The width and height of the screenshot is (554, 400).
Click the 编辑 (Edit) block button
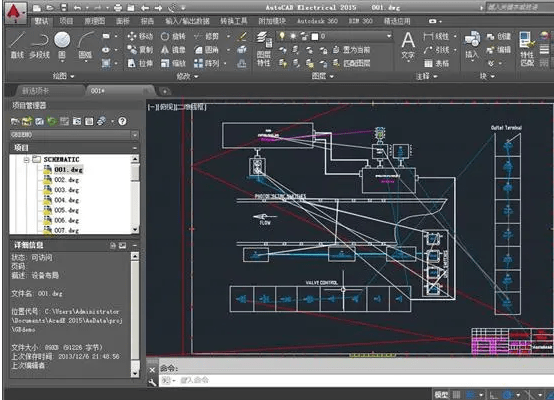pos(499,50)
